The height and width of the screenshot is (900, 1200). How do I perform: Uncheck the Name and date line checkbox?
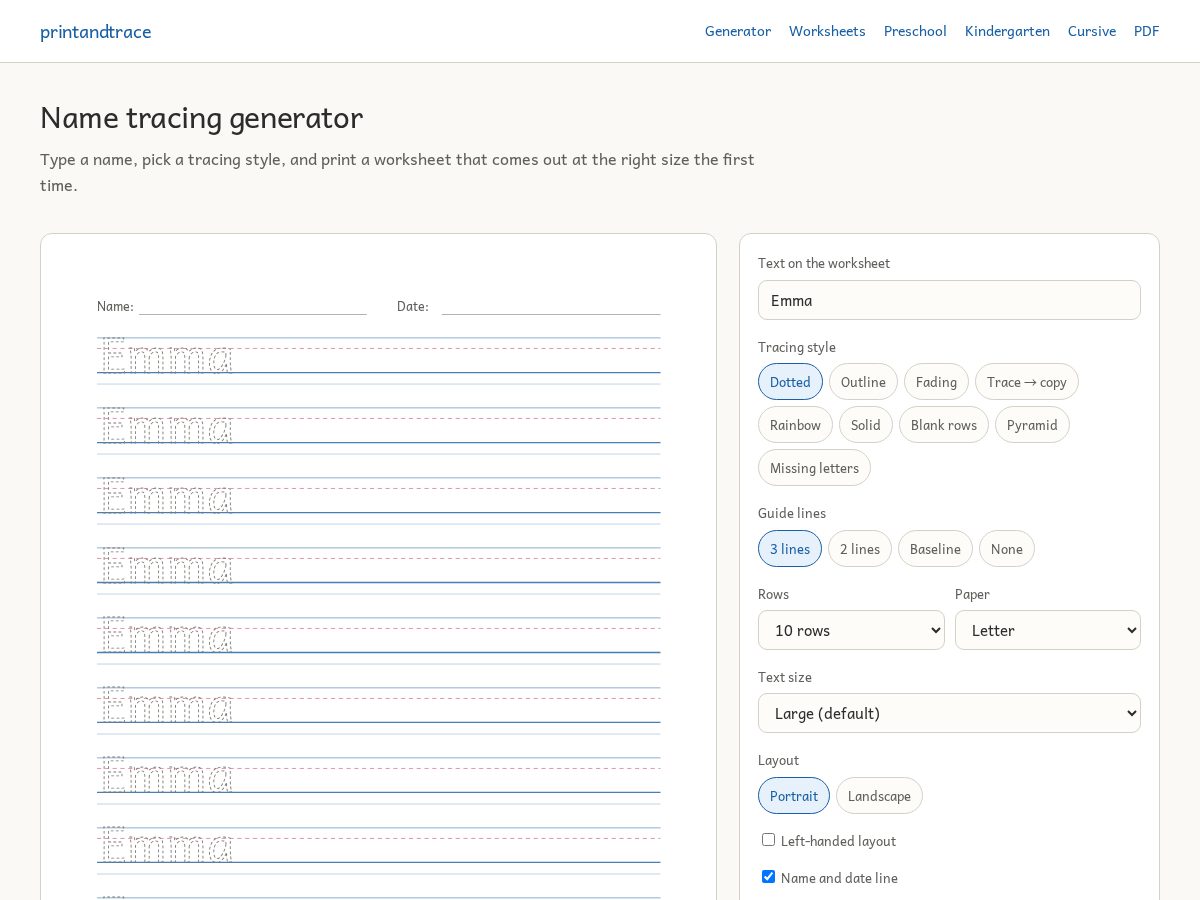[x=768, y=877]
